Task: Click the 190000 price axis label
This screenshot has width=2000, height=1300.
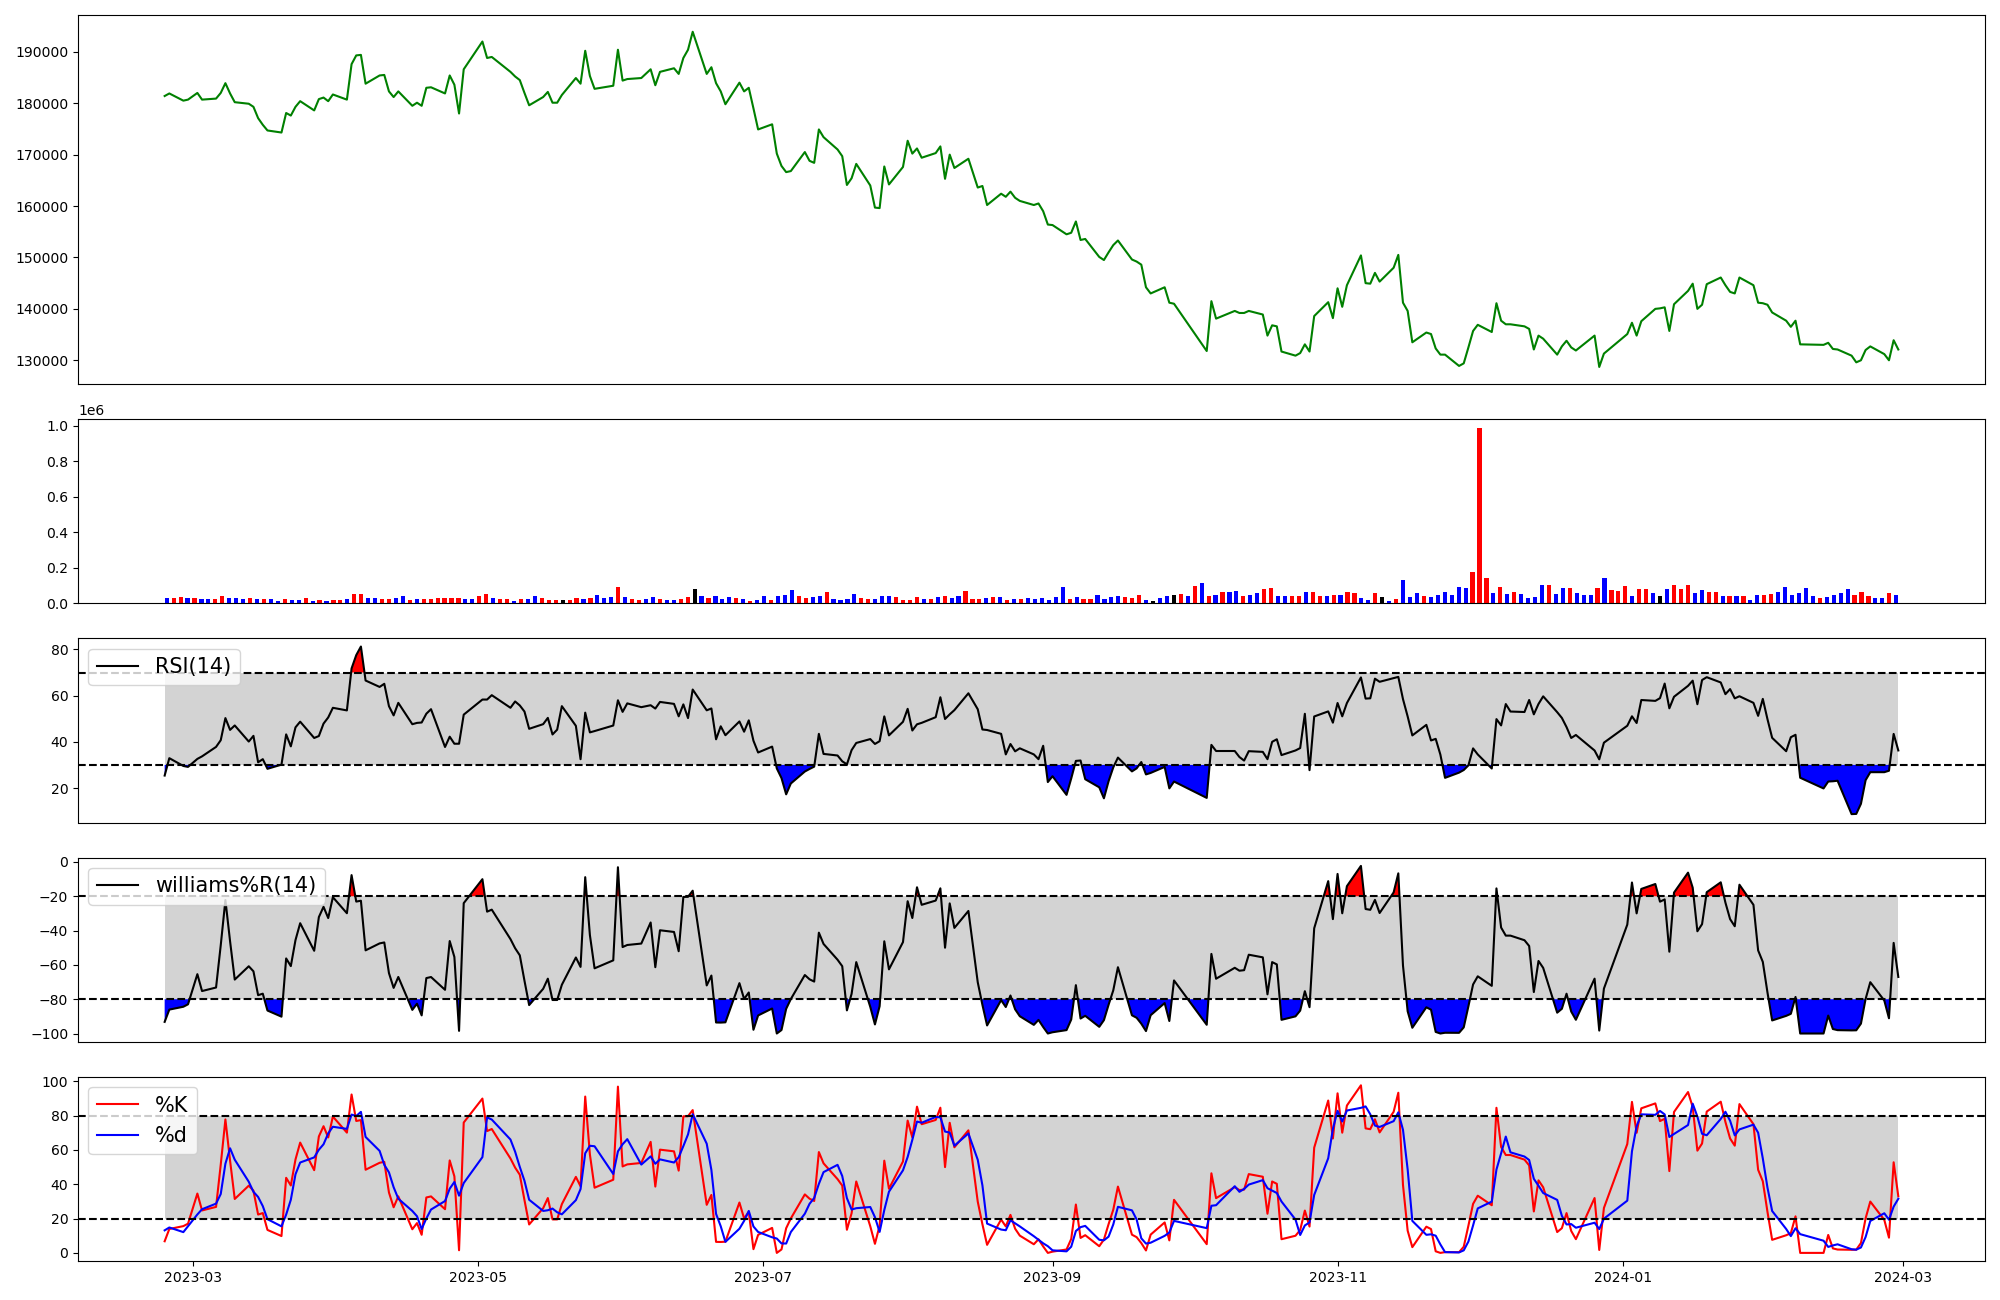Action: [x=42, y=52]
